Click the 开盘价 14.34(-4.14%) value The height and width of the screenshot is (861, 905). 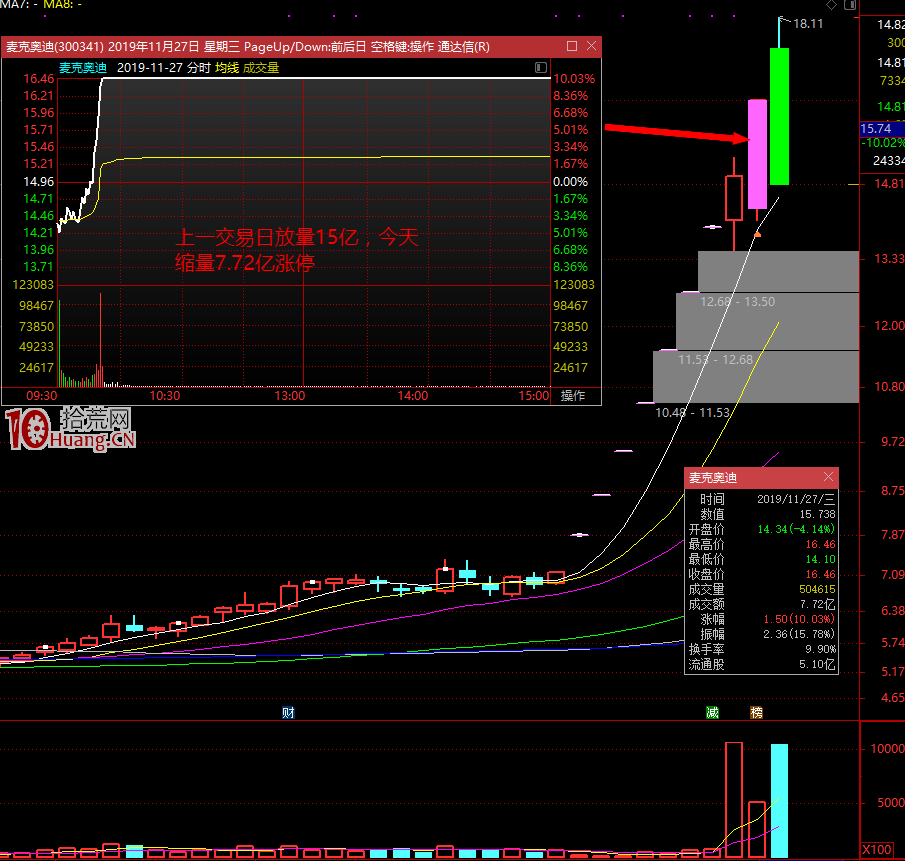[x=796, y=529]
